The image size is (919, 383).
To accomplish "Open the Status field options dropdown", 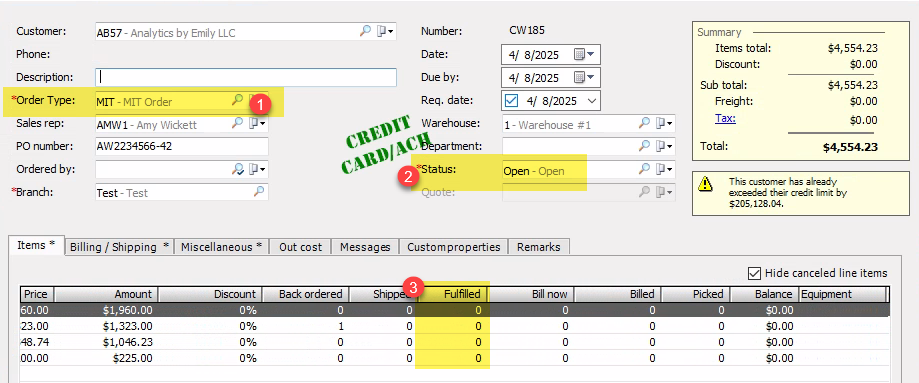I will tap(664, 170).
